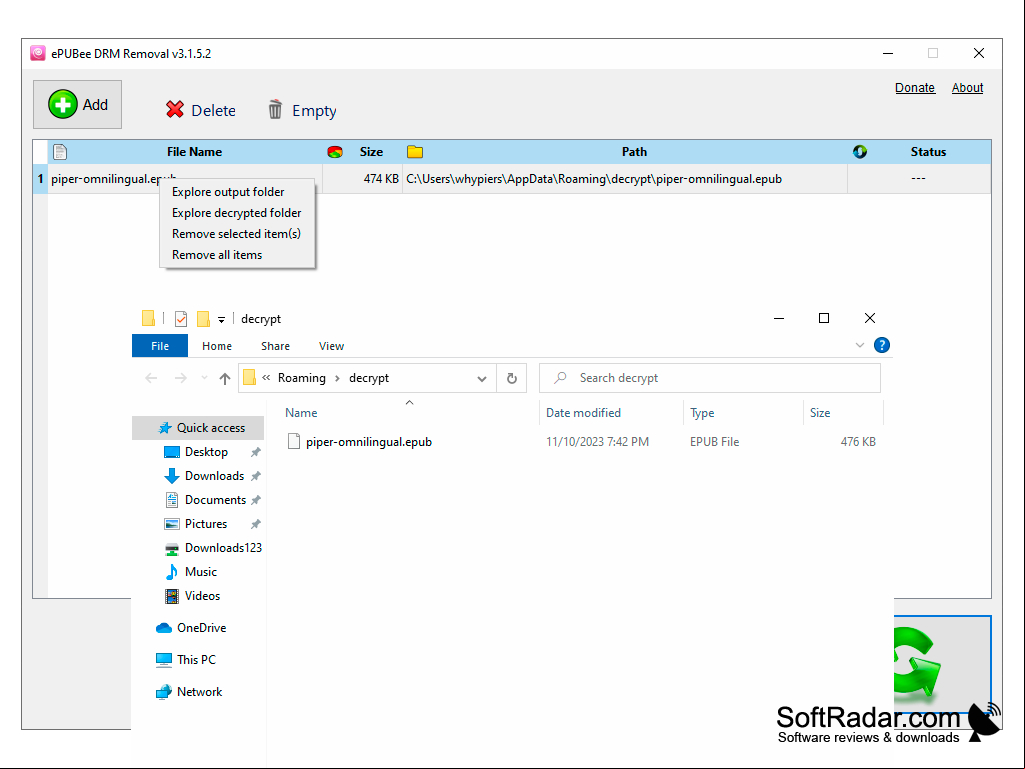
Task: Open Downloads in the navigation pane
Action: click(x=214, y=476)
